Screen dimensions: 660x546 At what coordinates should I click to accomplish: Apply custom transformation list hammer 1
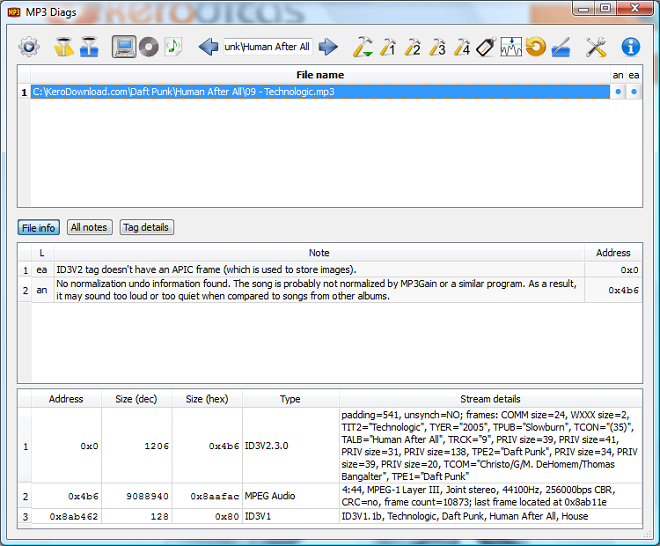pos(388,47)
